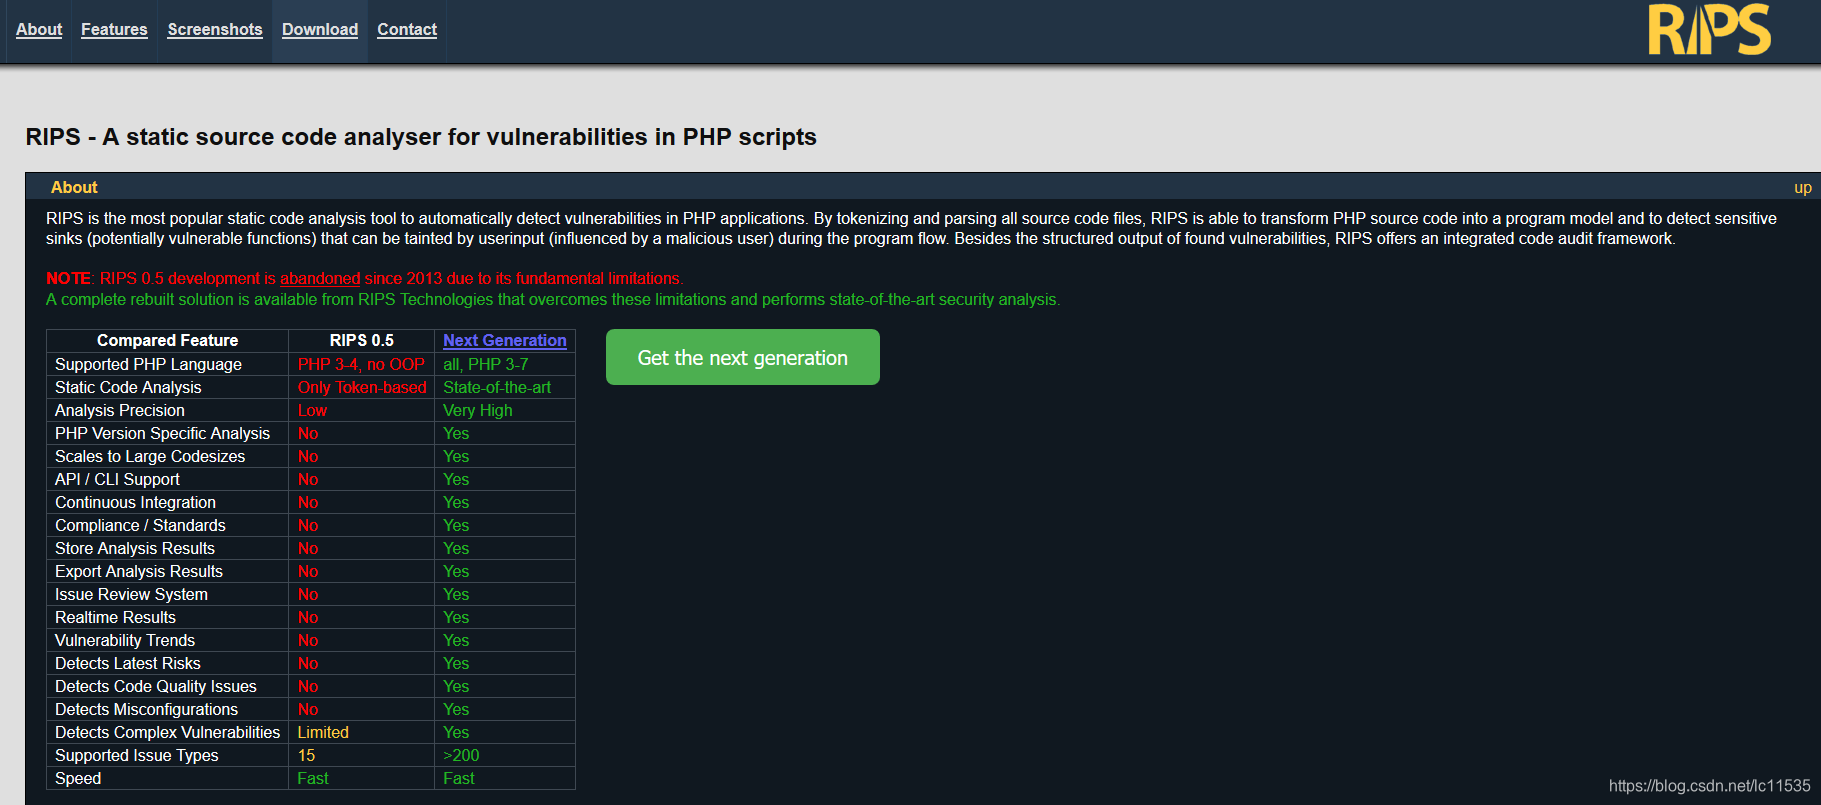Click the green rebuilt solution sentence
Image resolution: width=1821 pixels, height=805 pixels.
pos(553,300)
